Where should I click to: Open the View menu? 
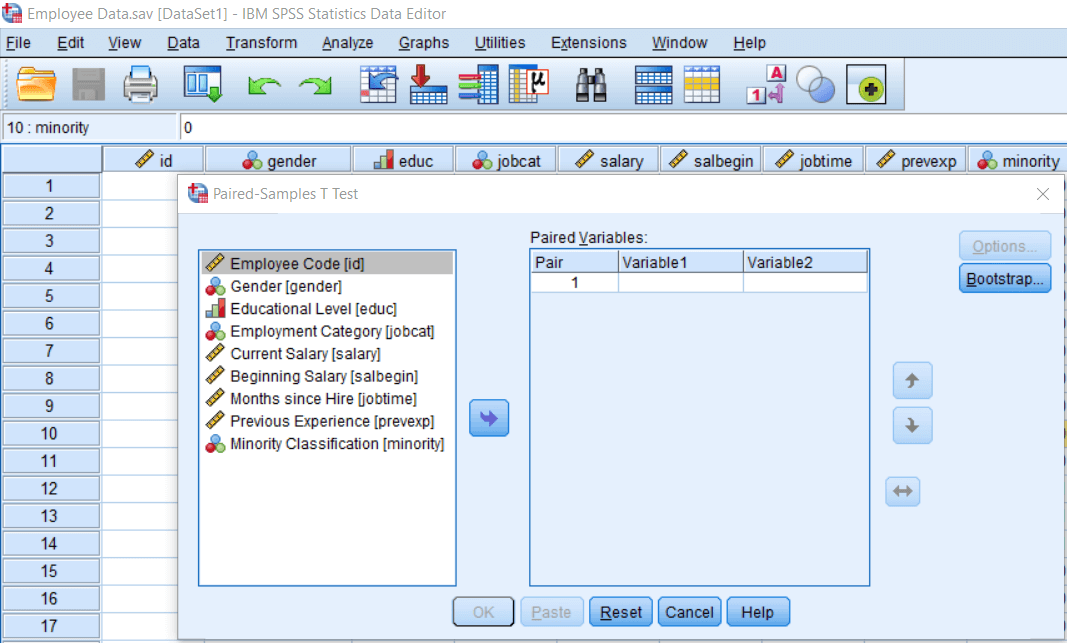[x=125, y=43]
